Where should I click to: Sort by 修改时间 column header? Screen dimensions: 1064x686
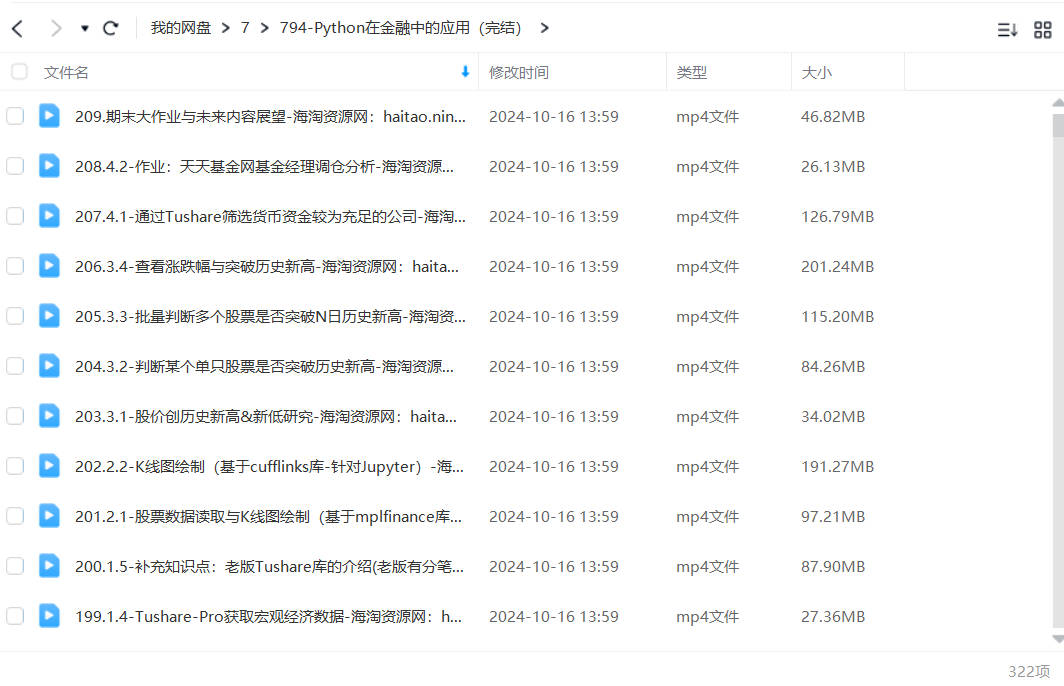(x=518, y=73)
